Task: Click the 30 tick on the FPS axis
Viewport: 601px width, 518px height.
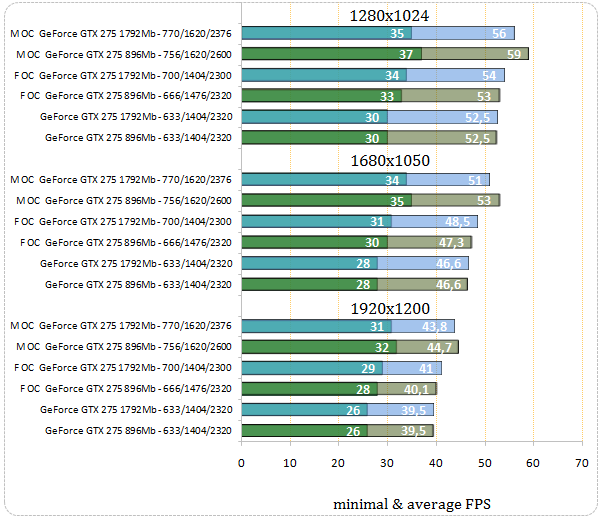Action: [387, 463]
